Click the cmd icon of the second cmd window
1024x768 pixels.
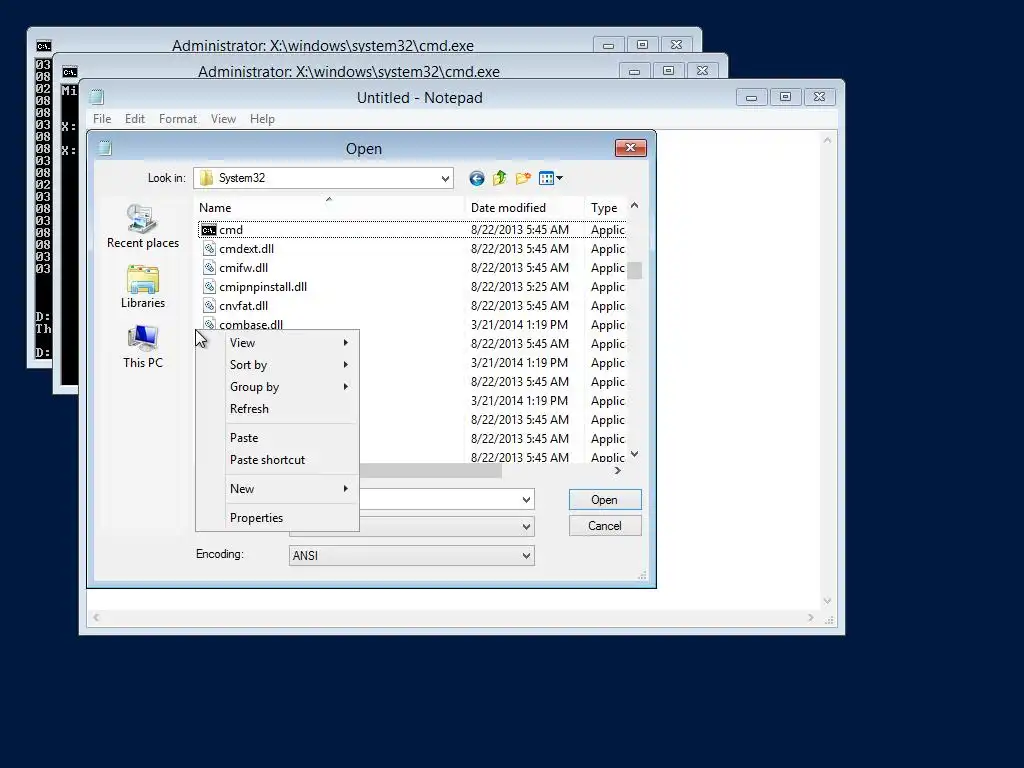[x=70, y=72]
